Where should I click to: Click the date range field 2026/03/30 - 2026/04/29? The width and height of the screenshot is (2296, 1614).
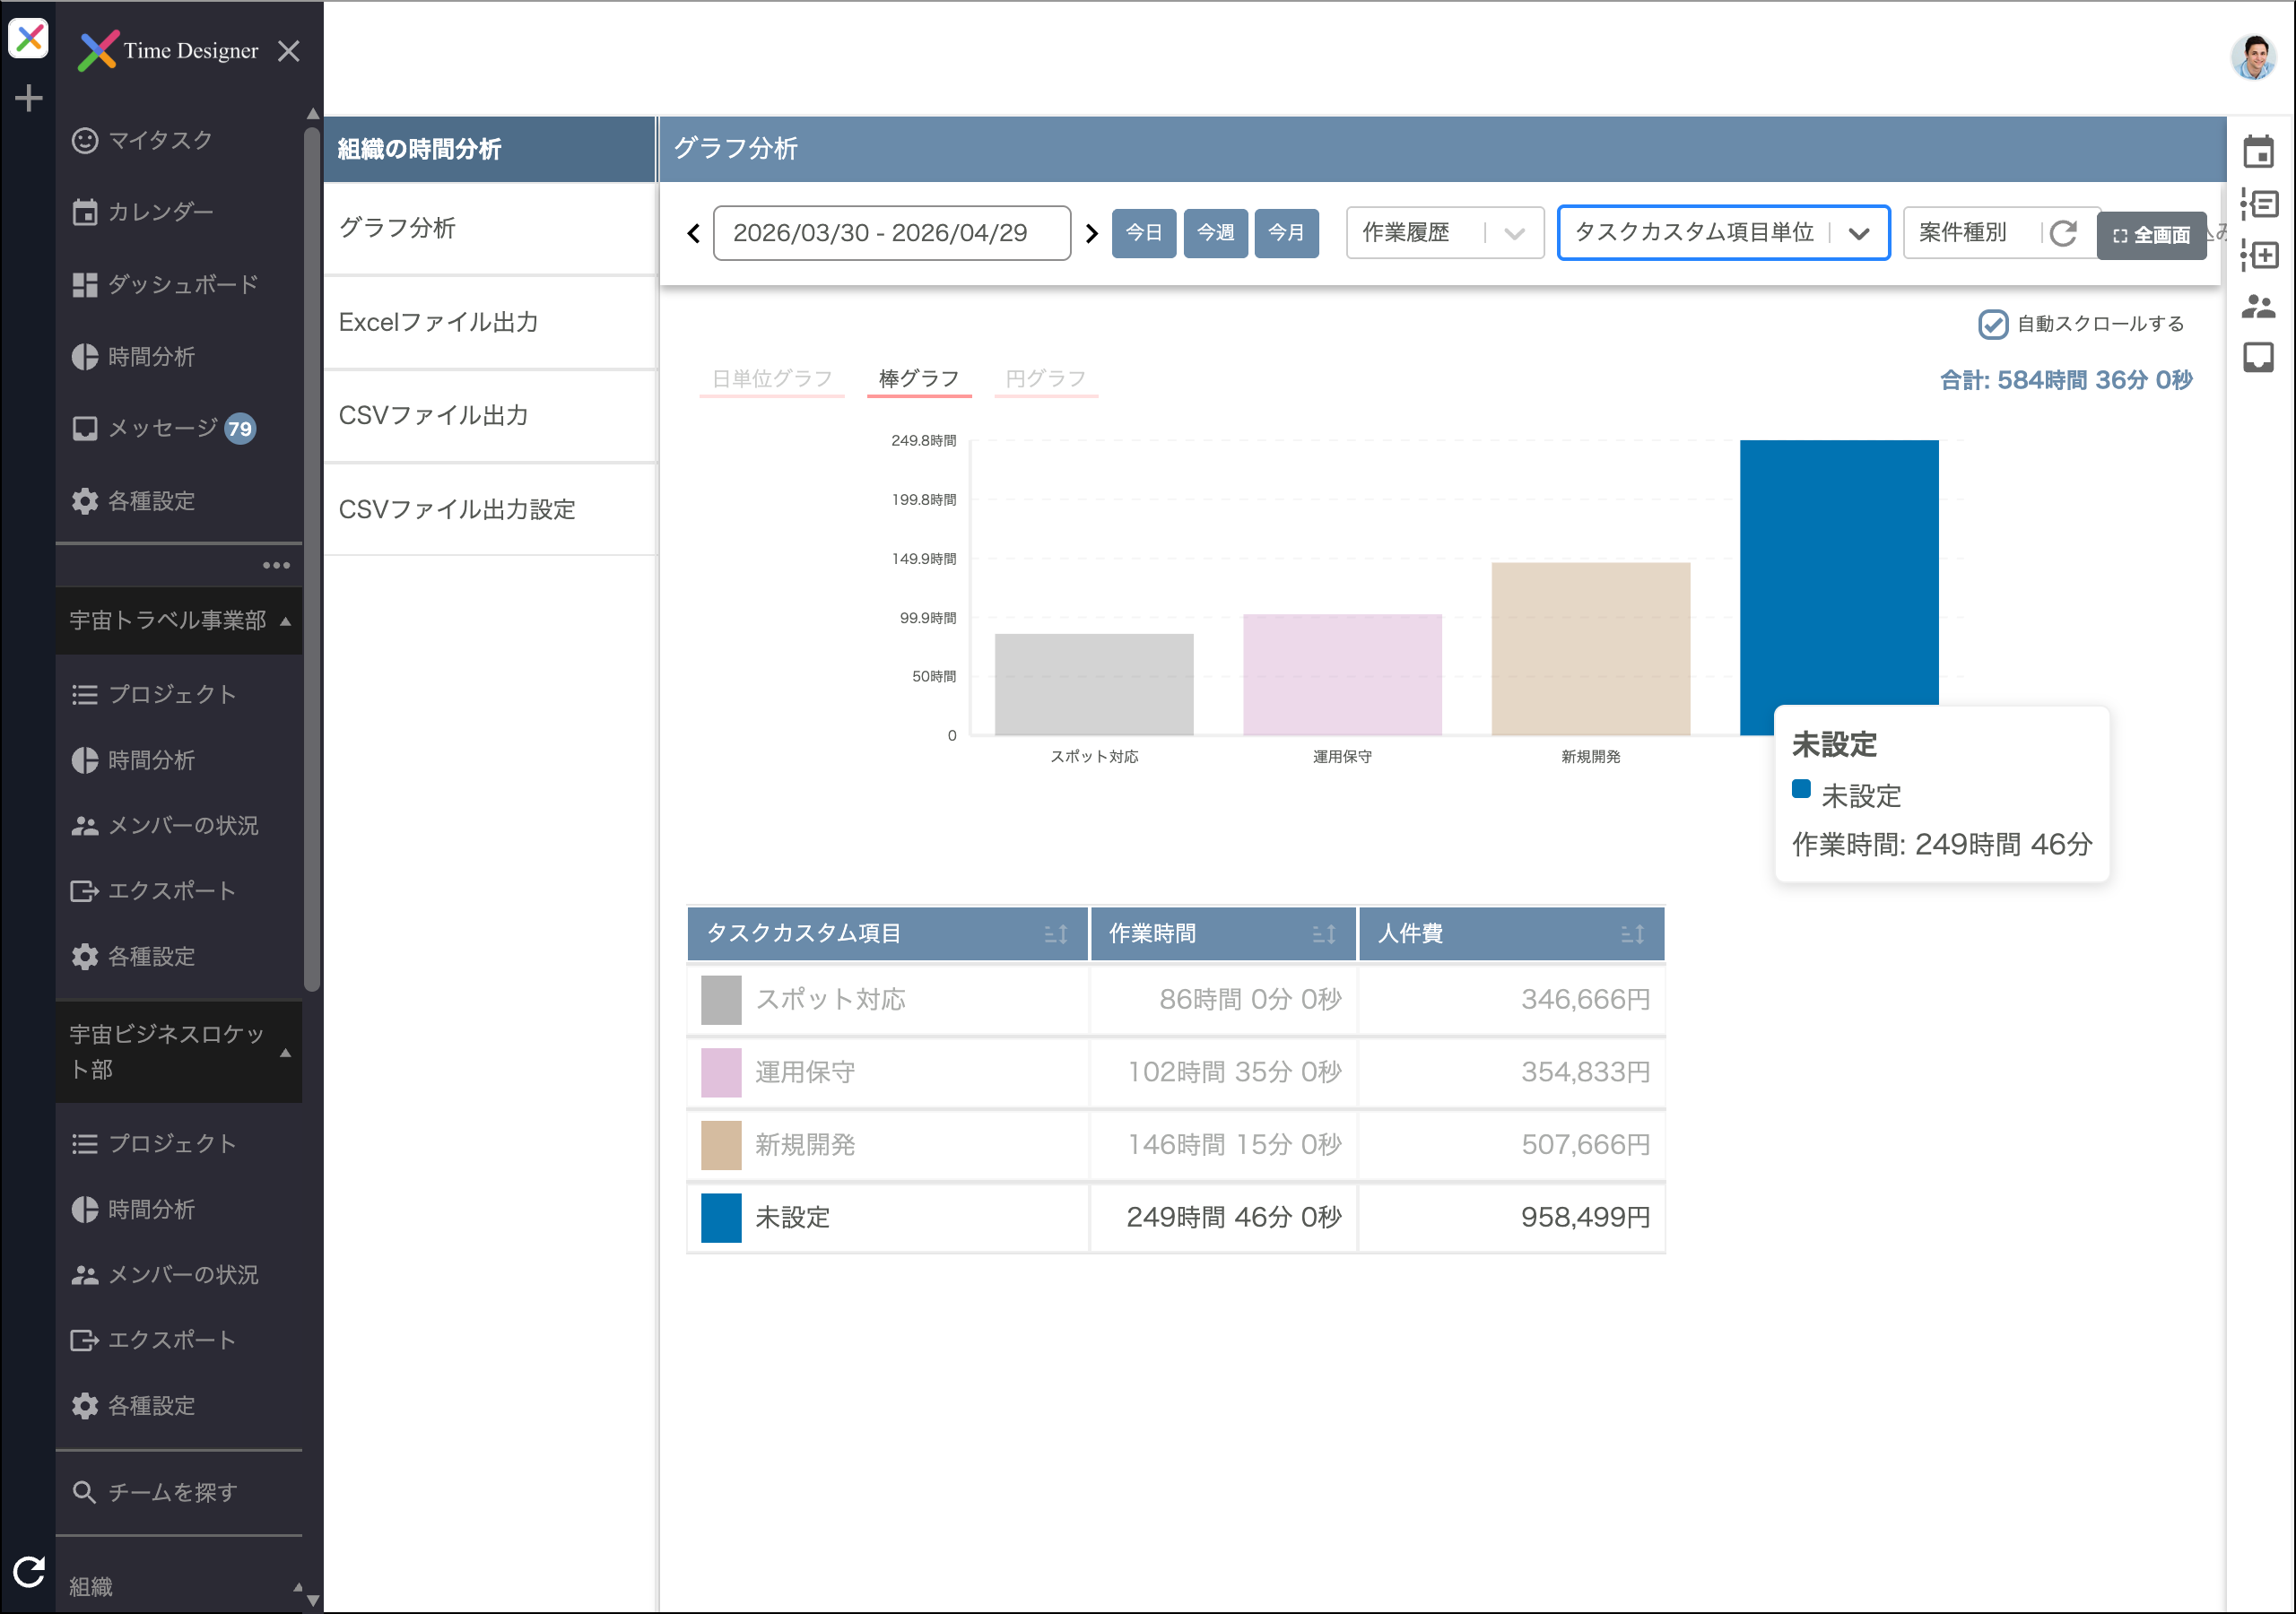point(892,233)
